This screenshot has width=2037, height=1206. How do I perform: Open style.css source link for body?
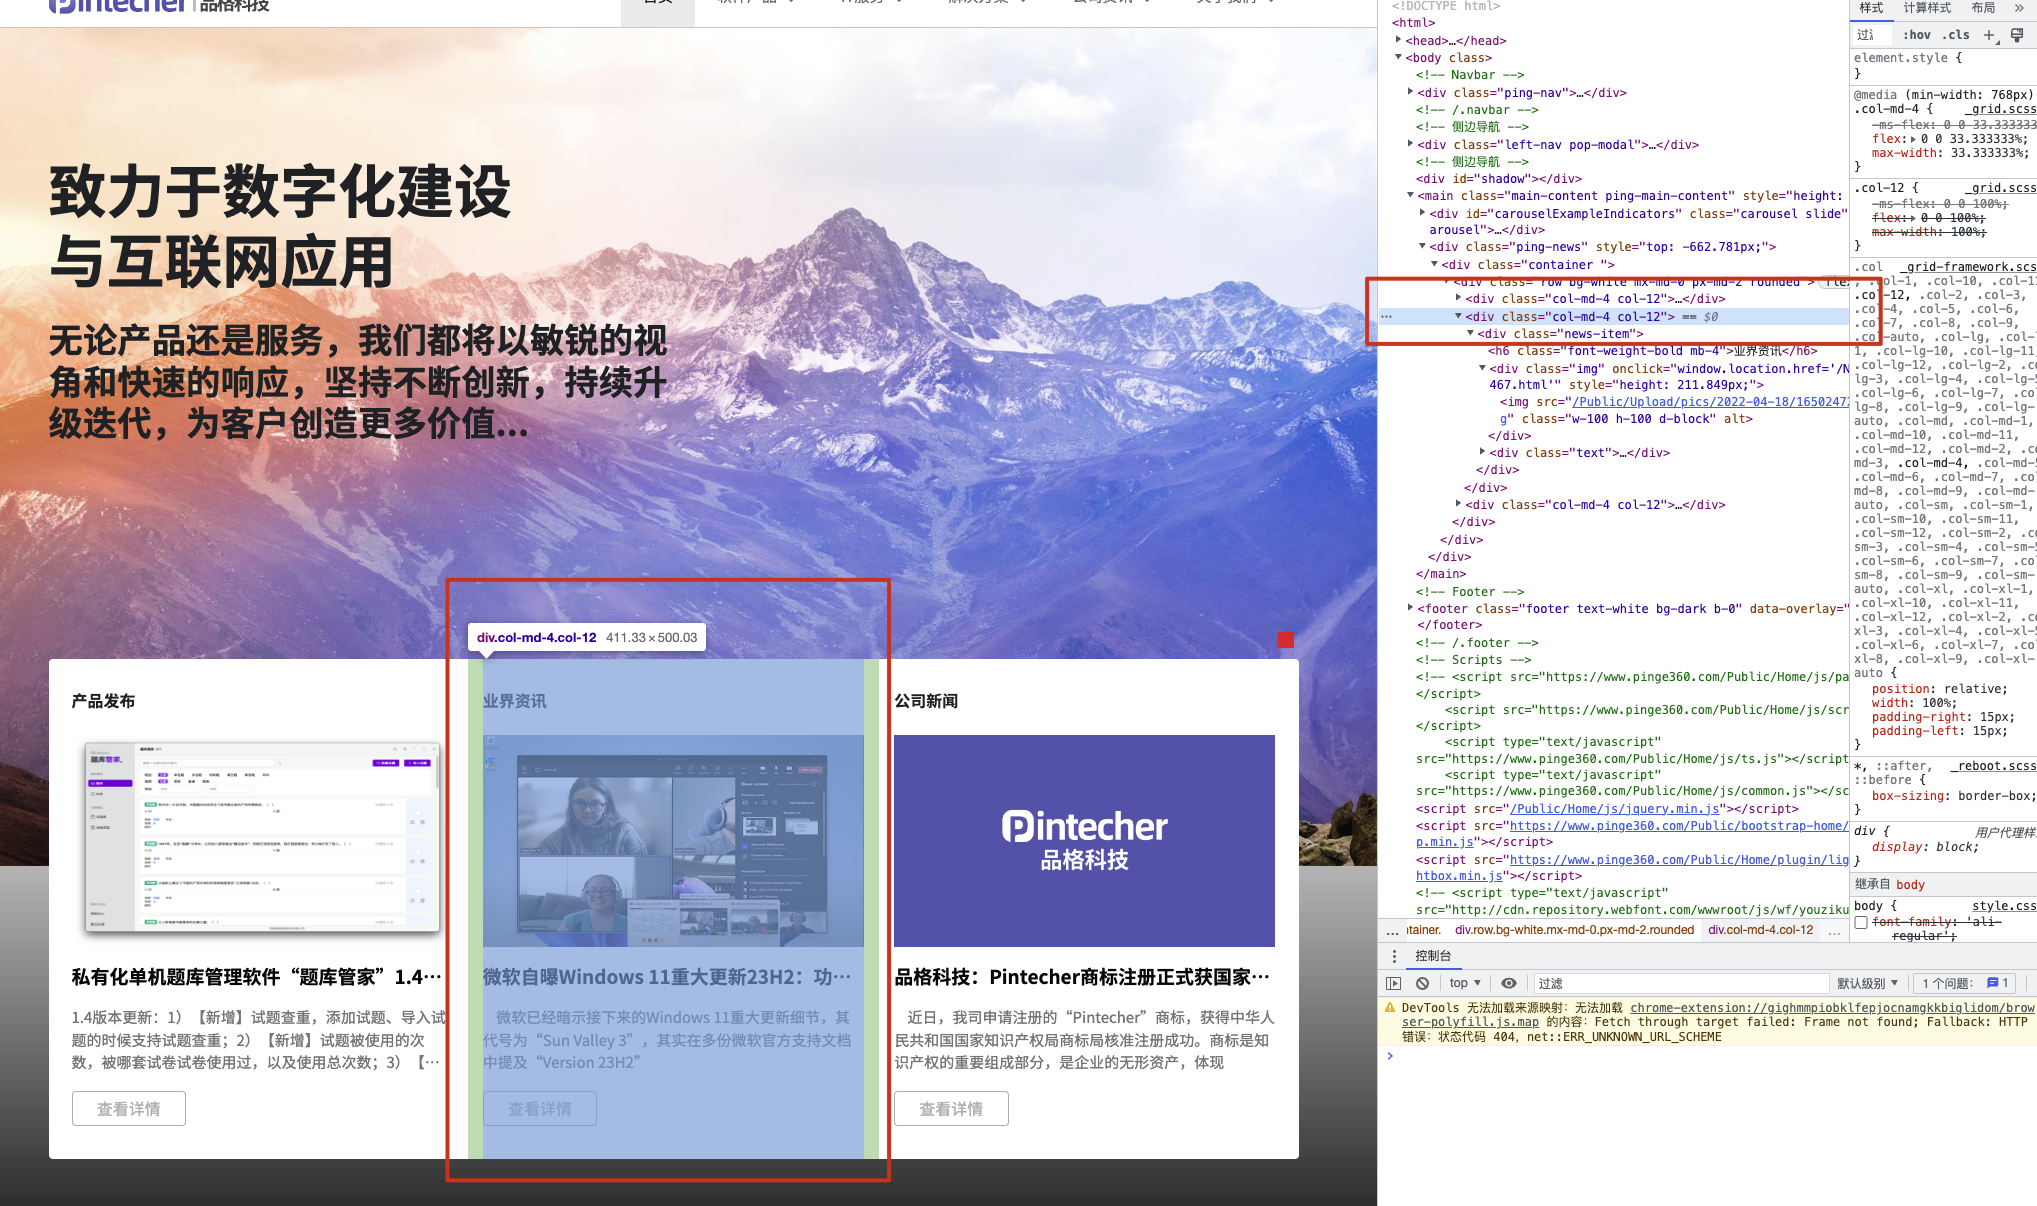[2003, 906]
